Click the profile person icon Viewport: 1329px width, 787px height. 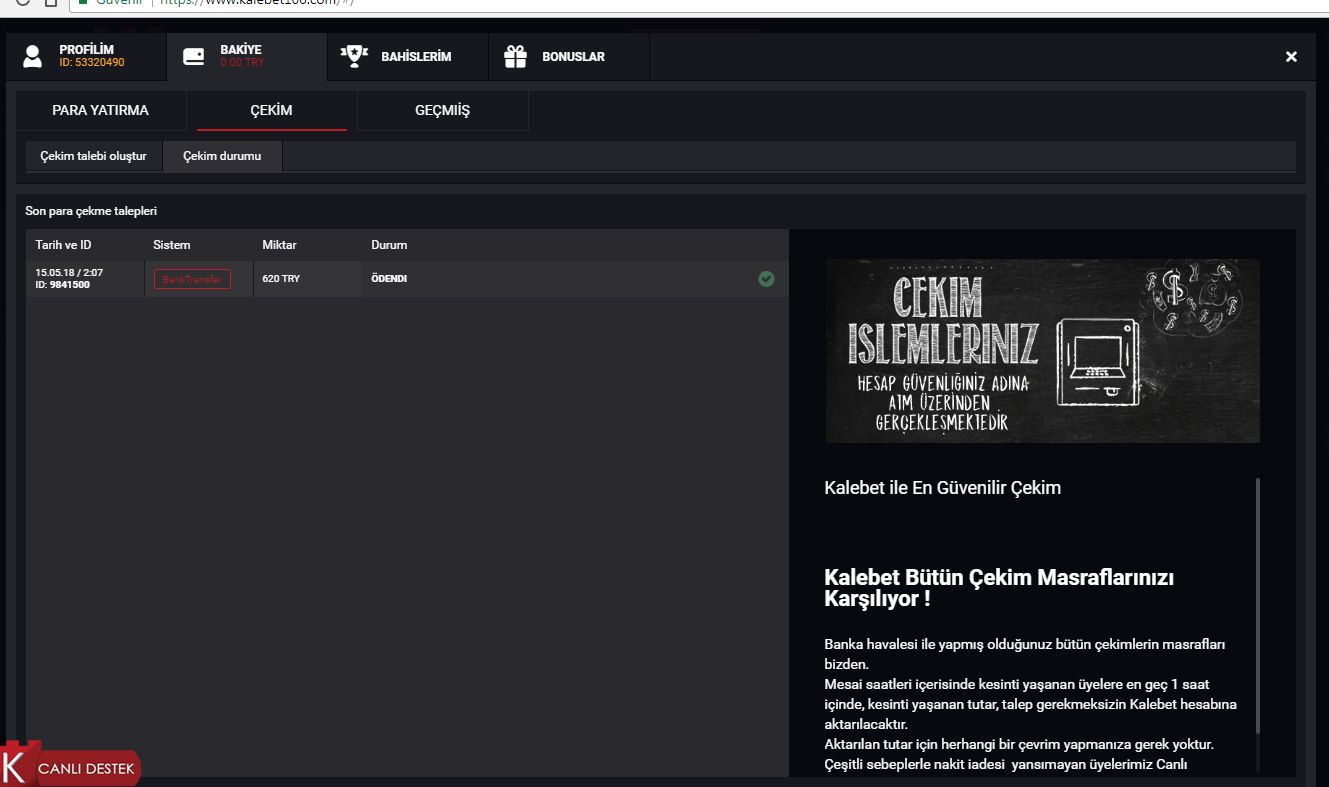[x=33, y=57]
